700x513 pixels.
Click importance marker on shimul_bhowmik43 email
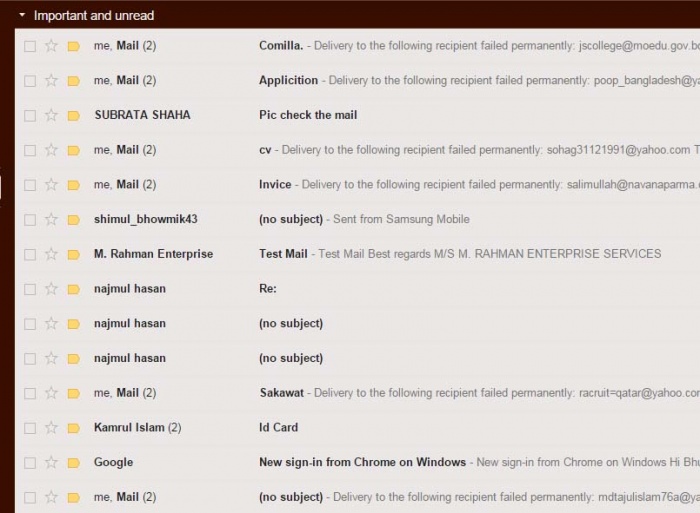[73, 219]
